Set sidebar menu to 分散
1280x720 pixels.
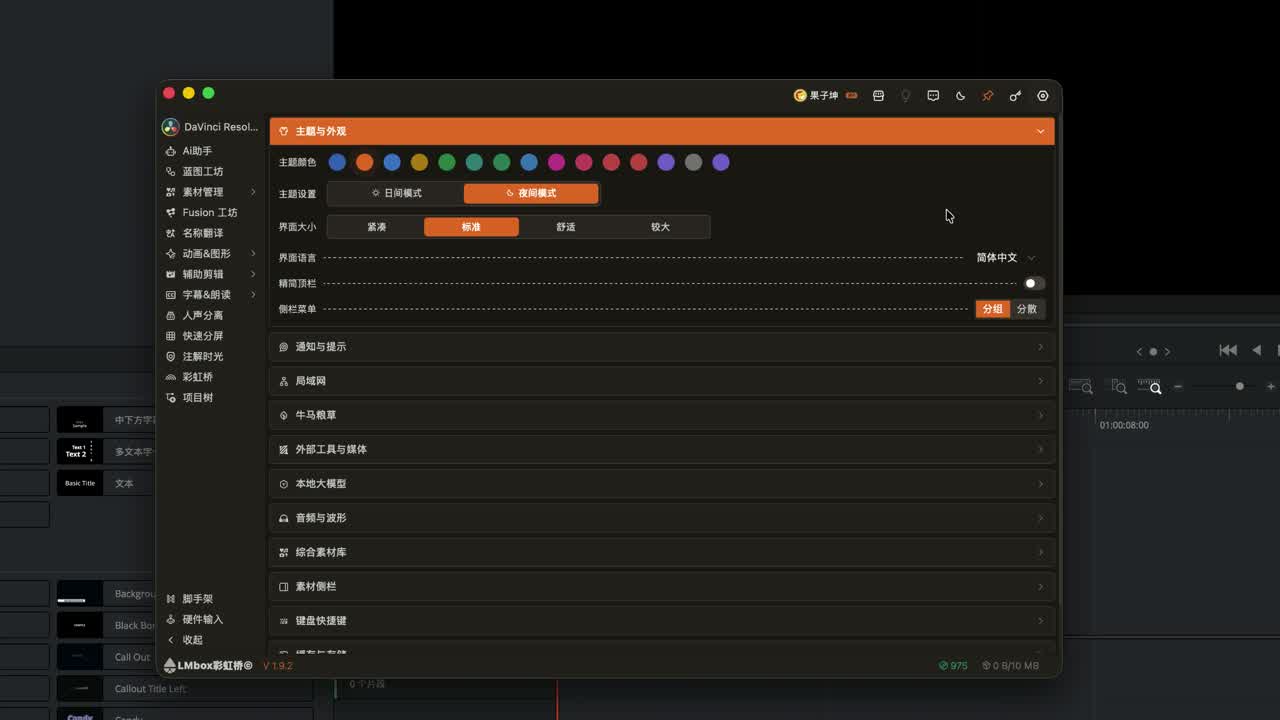click(1027, 309)
